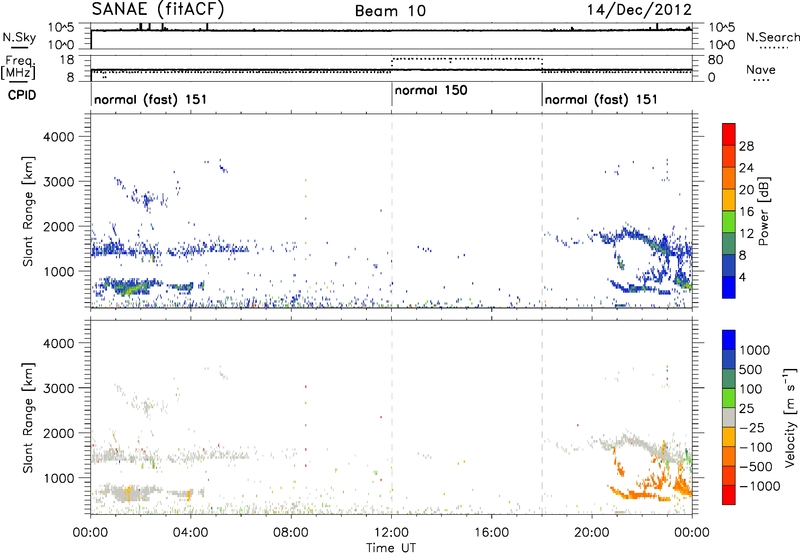Click the Slant Range [km] label of velocity panel
The height and width of the screenshot is (554, 800).
[x=29, y=418]
